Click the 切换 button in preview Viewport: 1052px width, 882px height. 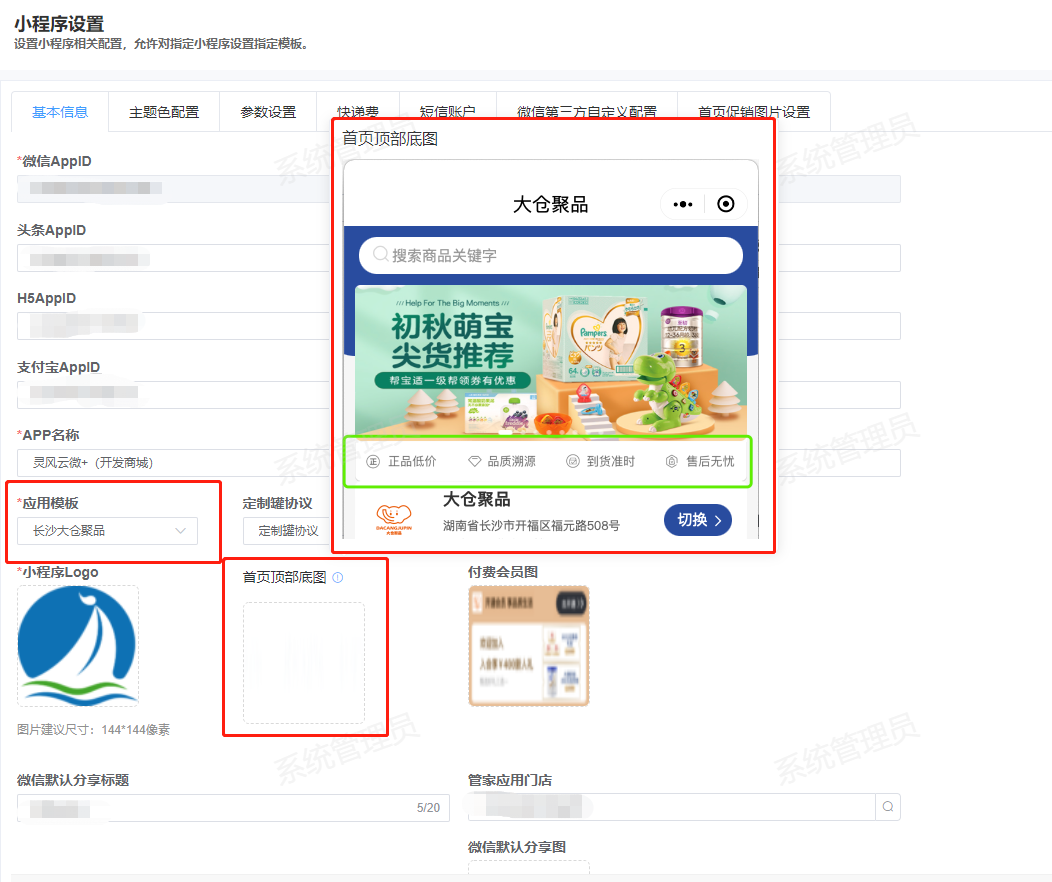pyautogui.click(x=698, y=520)
